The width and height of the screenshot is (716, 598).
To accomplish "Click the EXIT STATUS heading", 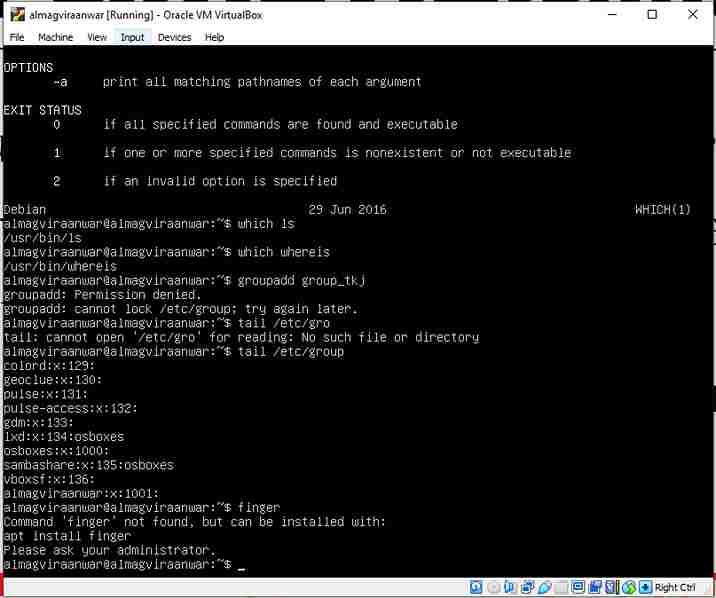I will [42, 110].
